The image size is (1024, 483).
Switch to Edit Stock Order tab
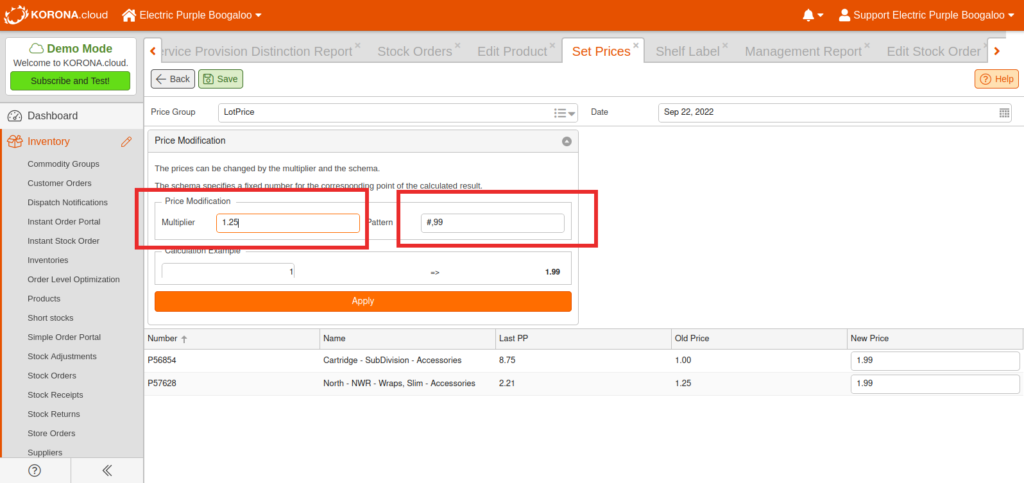(x=933, y=51)
